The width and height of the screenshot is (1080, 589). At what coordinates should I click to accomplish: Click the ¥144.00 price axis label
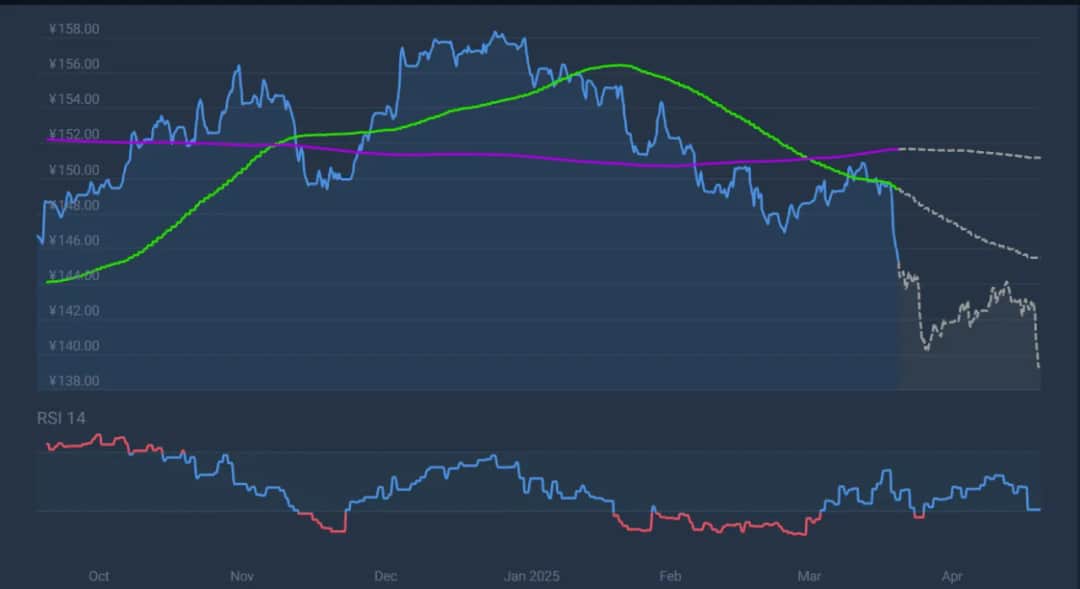[x=73, y=275]
